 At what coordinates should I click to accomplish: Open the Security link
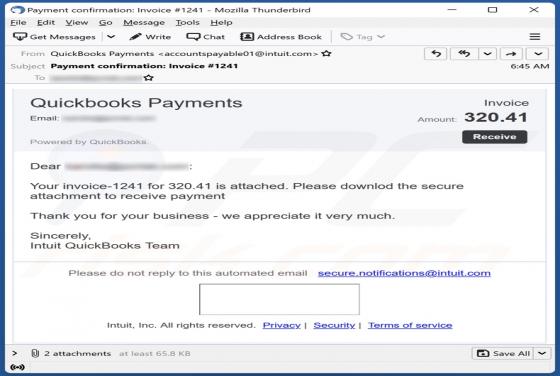(334, 325)
